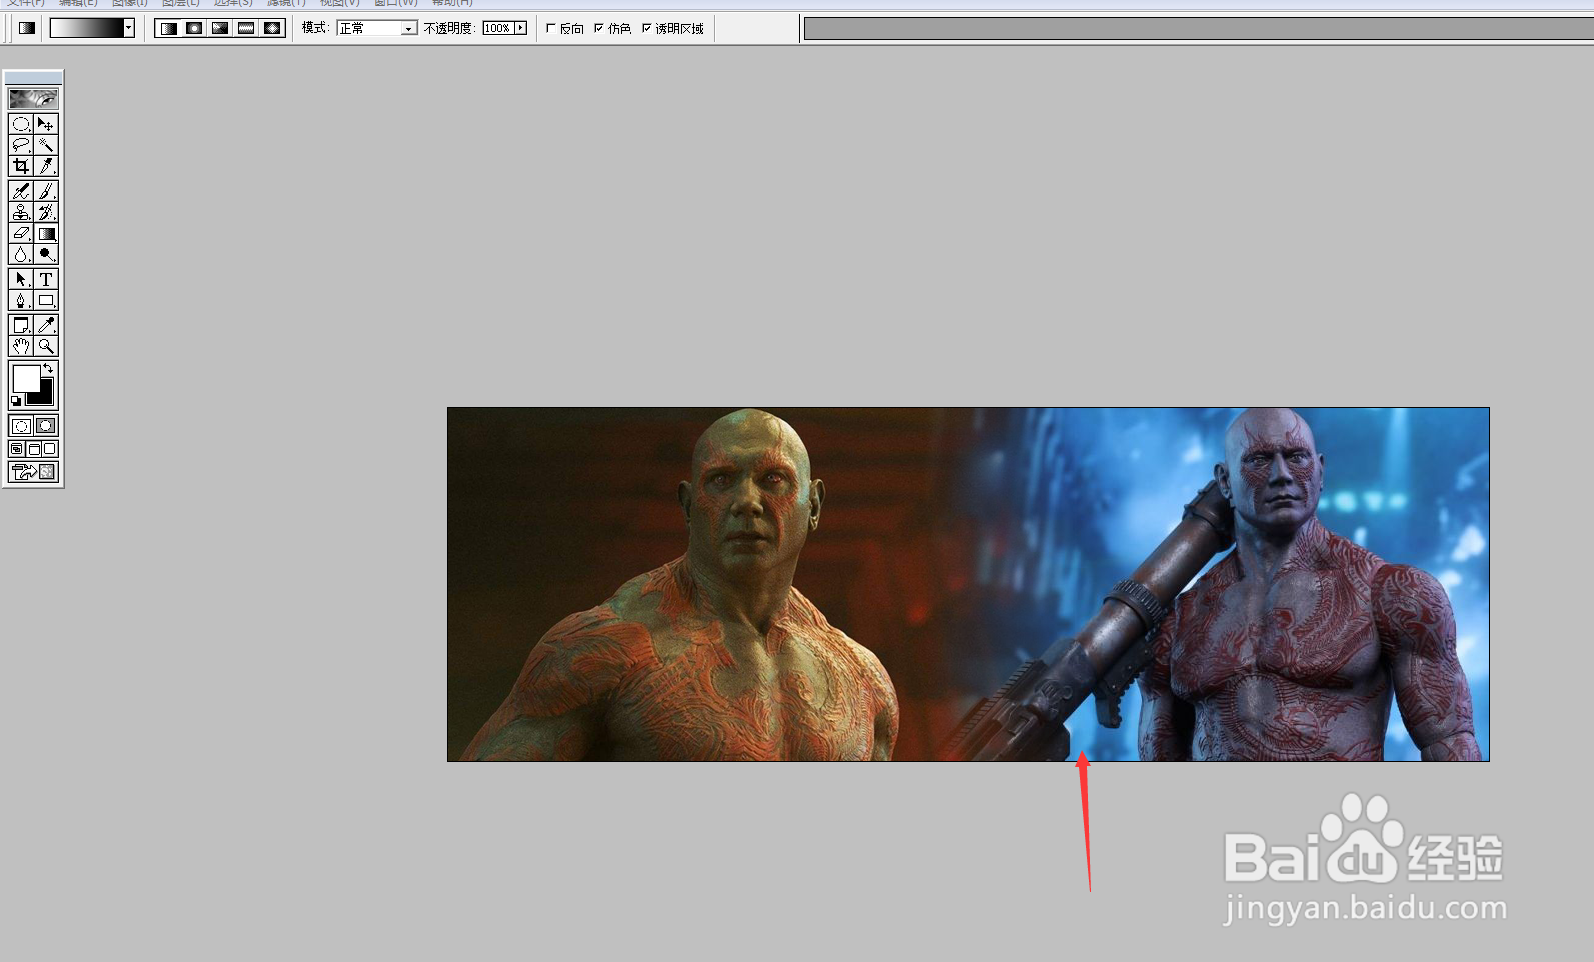Open the 模式 blending mode dropdown
The image size is (1594, 962).
[x=377, y=28]
